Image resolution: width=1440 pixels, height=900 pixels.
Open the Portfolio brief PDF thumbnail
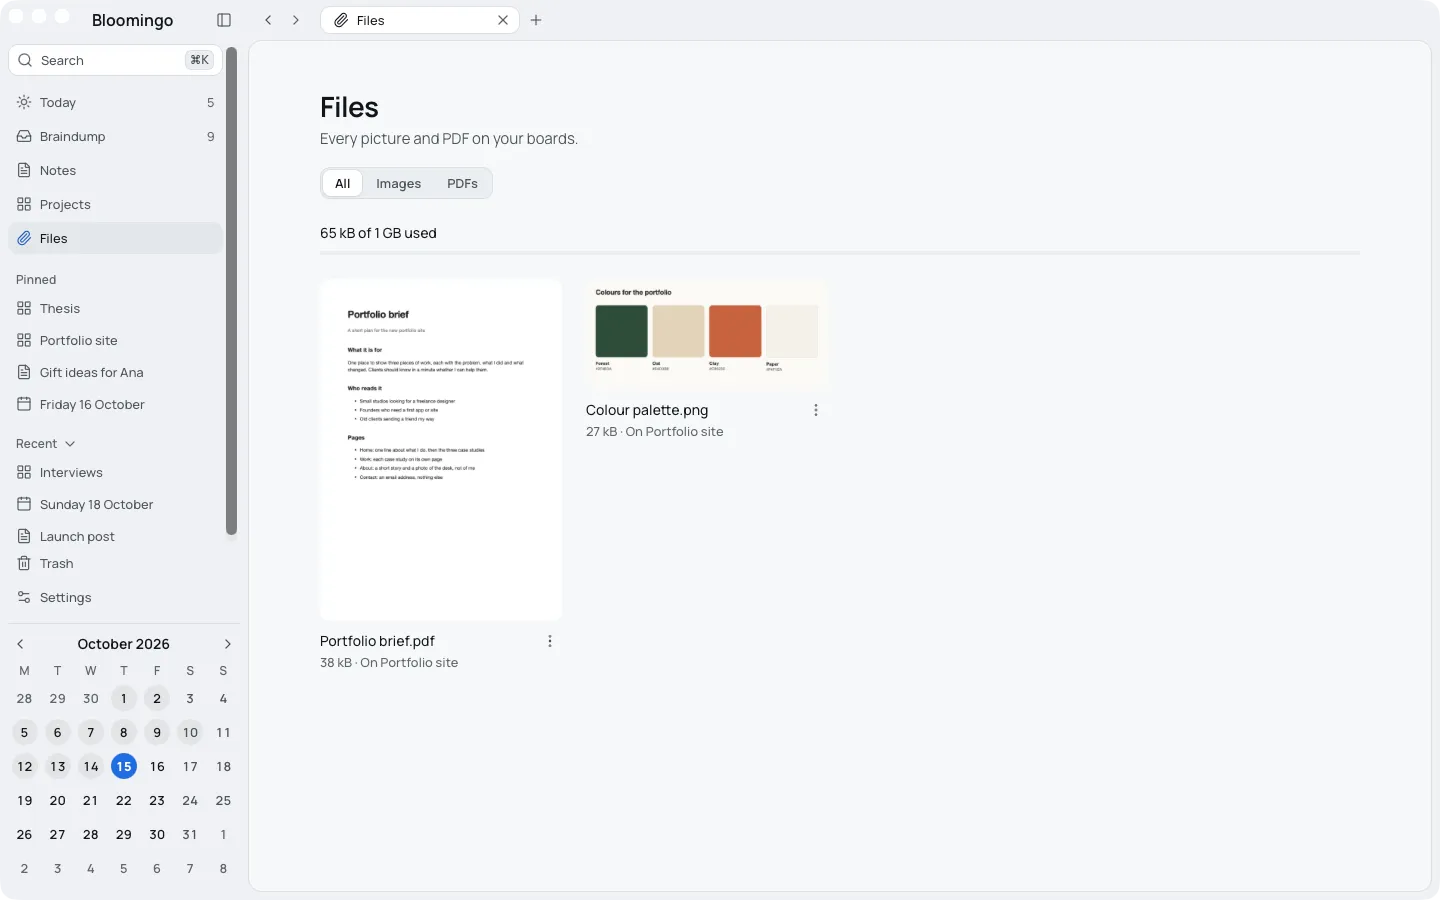[x=441, y=450]
